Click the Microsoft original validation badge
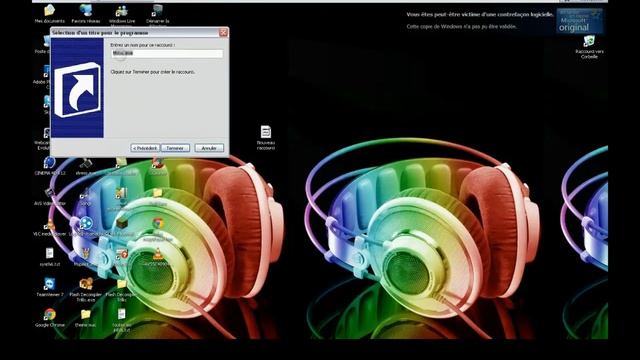 [580, 21]
